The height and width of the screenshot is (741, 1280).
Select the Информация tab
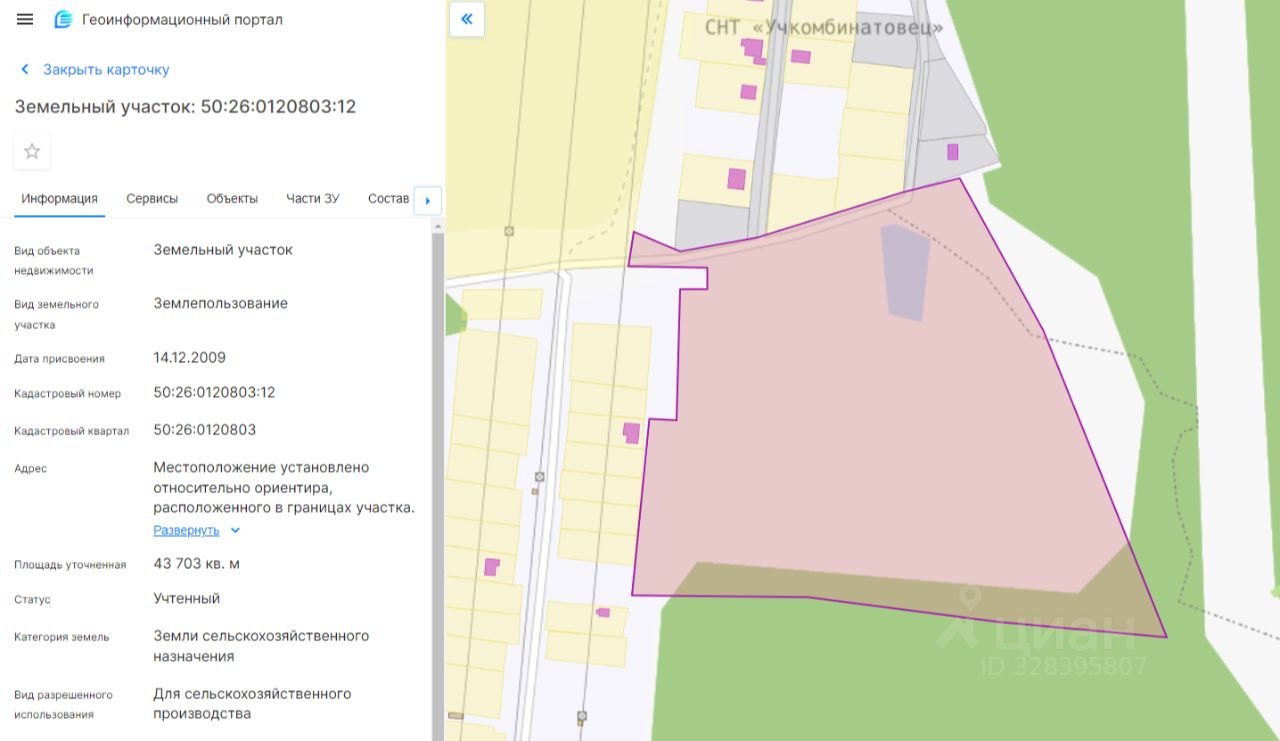click(59, 199)
